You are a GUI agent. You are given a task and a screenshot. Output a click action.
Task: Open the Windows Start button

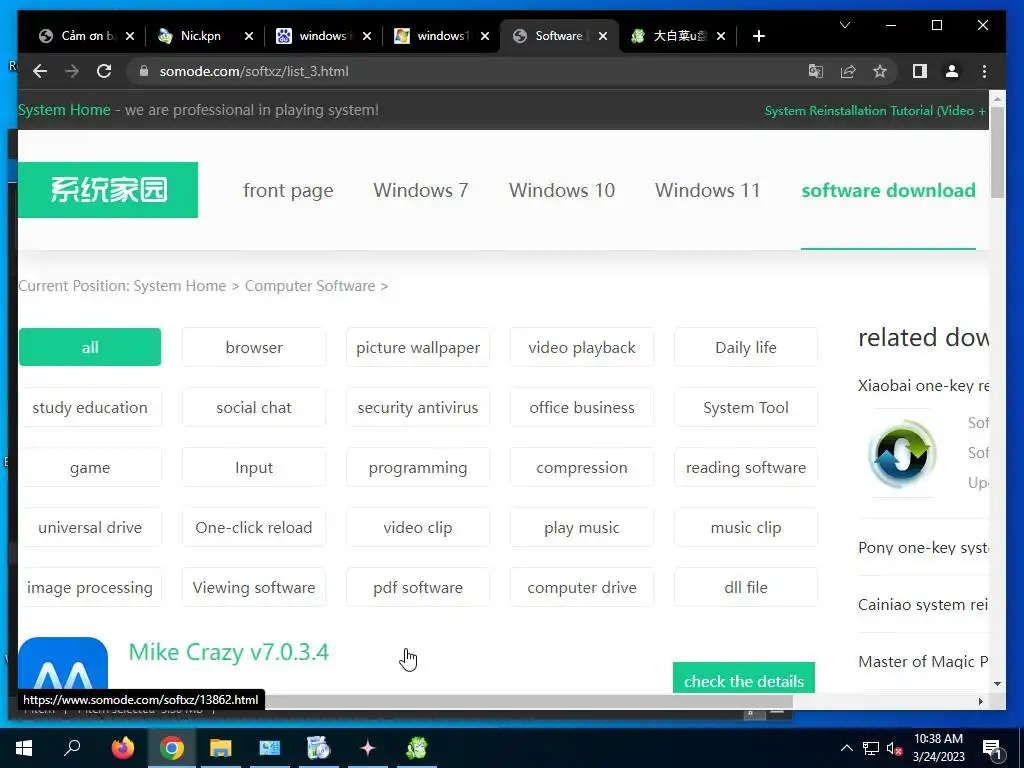click(24, 748)
